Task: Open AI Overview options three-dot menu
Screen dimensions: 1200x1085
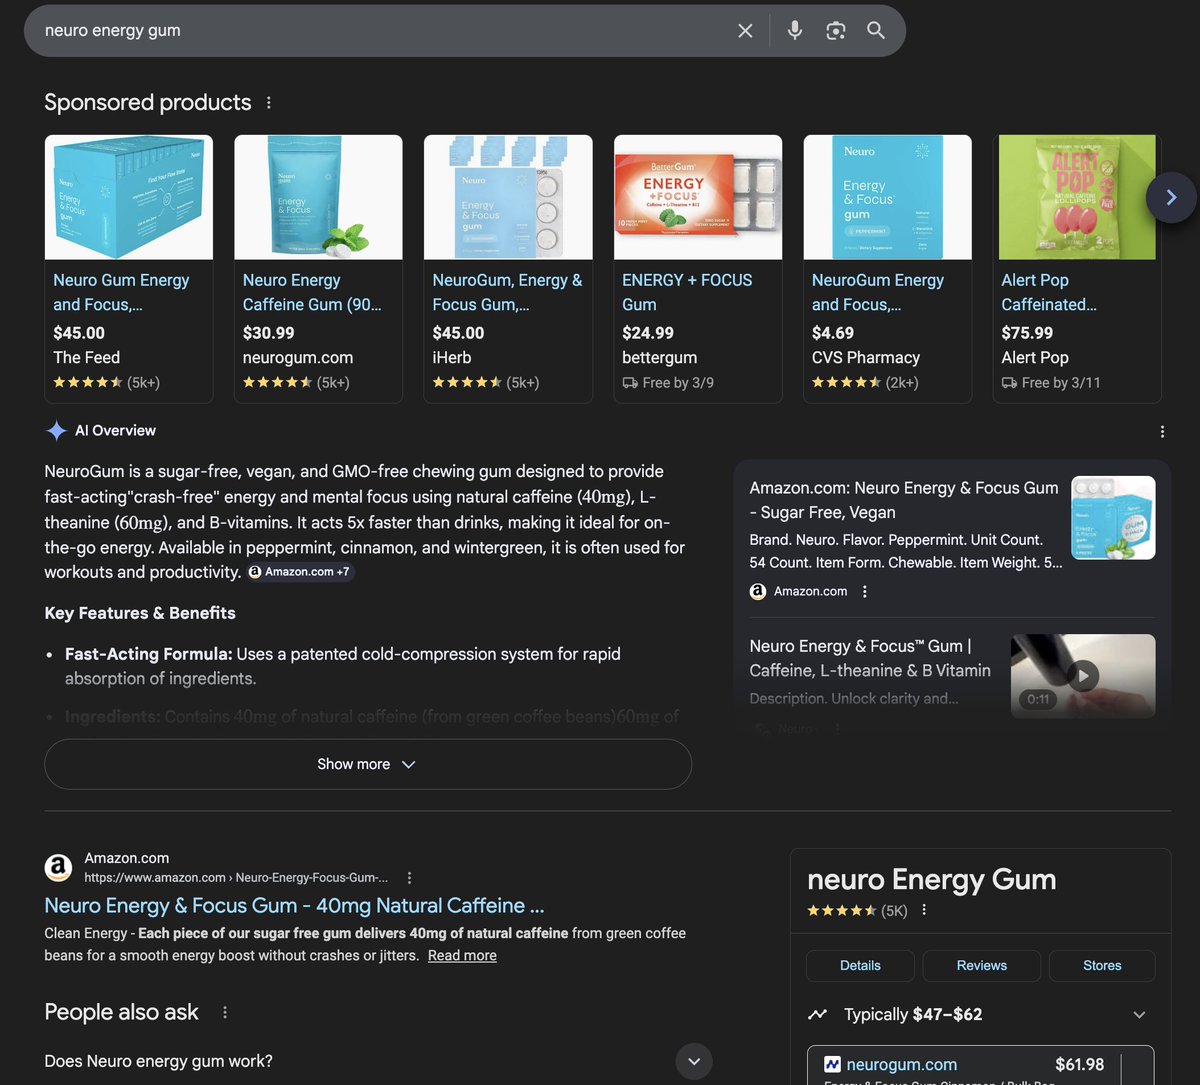Action: tap(1162, 432)
